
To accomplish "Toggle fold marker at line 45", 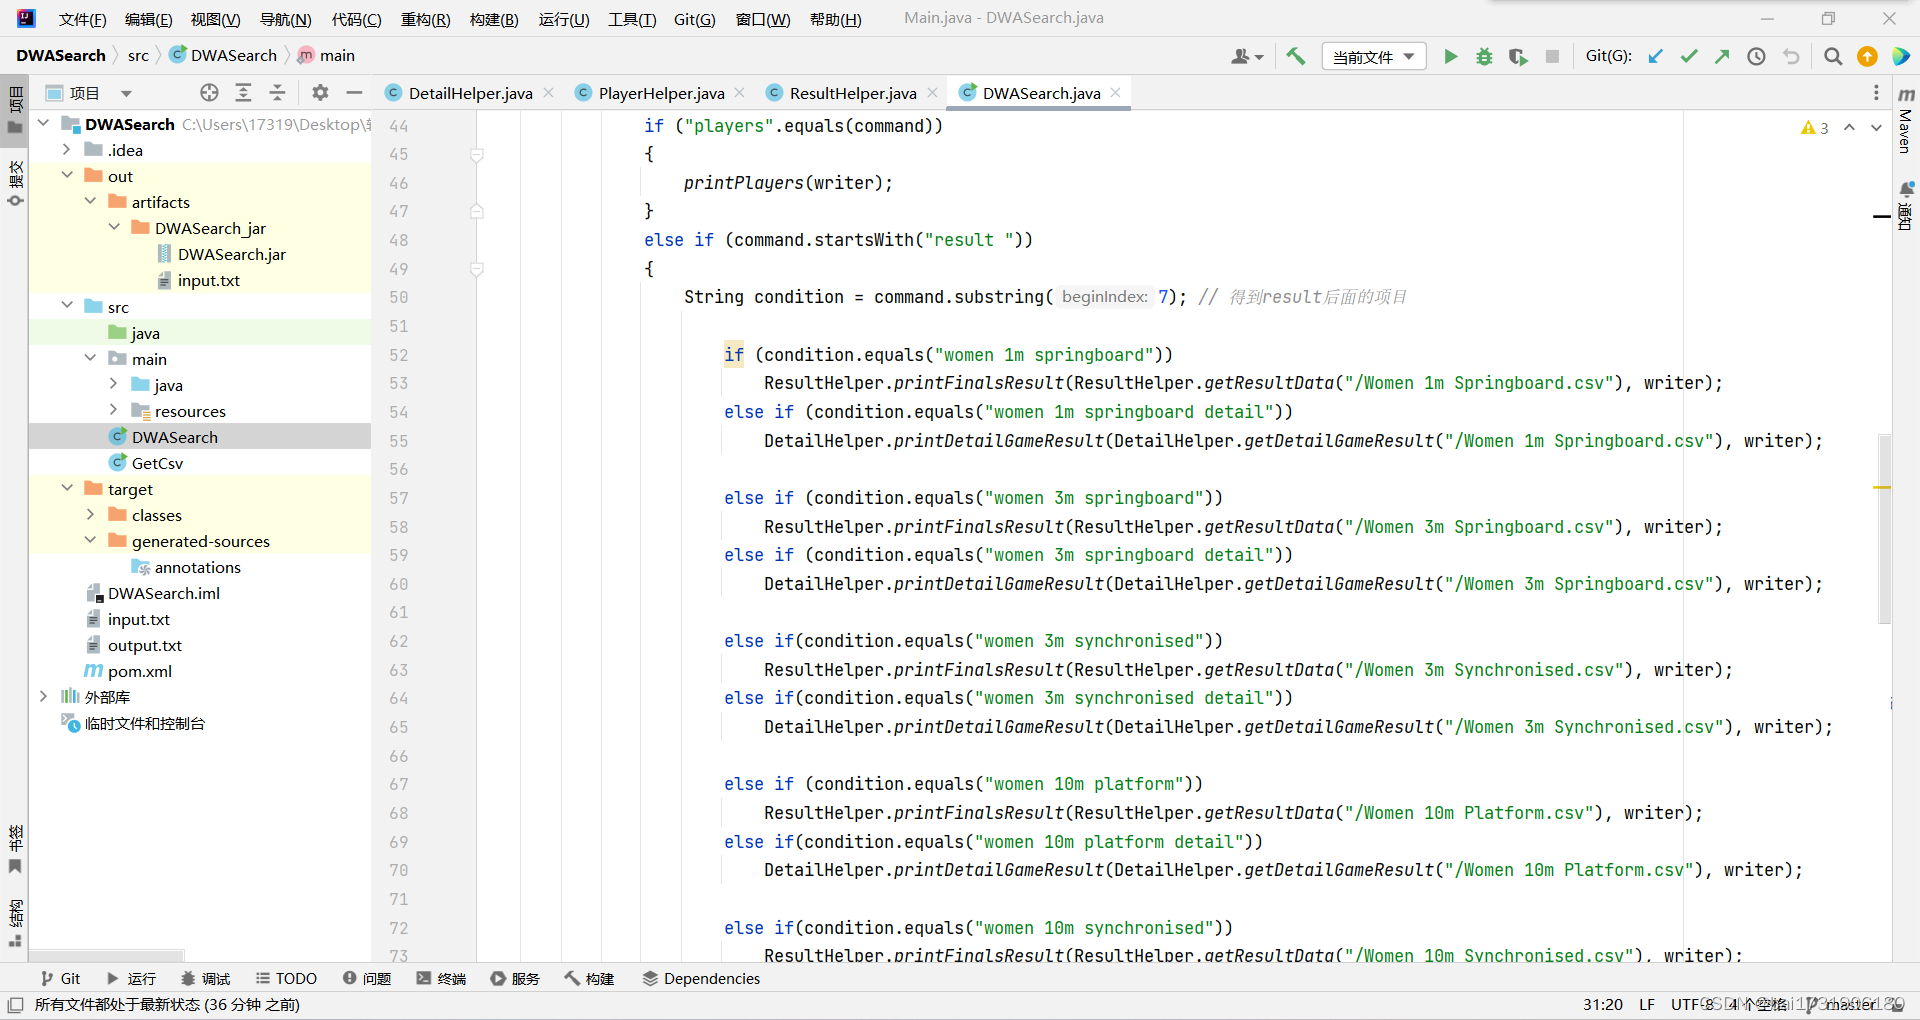I will 477,155.
